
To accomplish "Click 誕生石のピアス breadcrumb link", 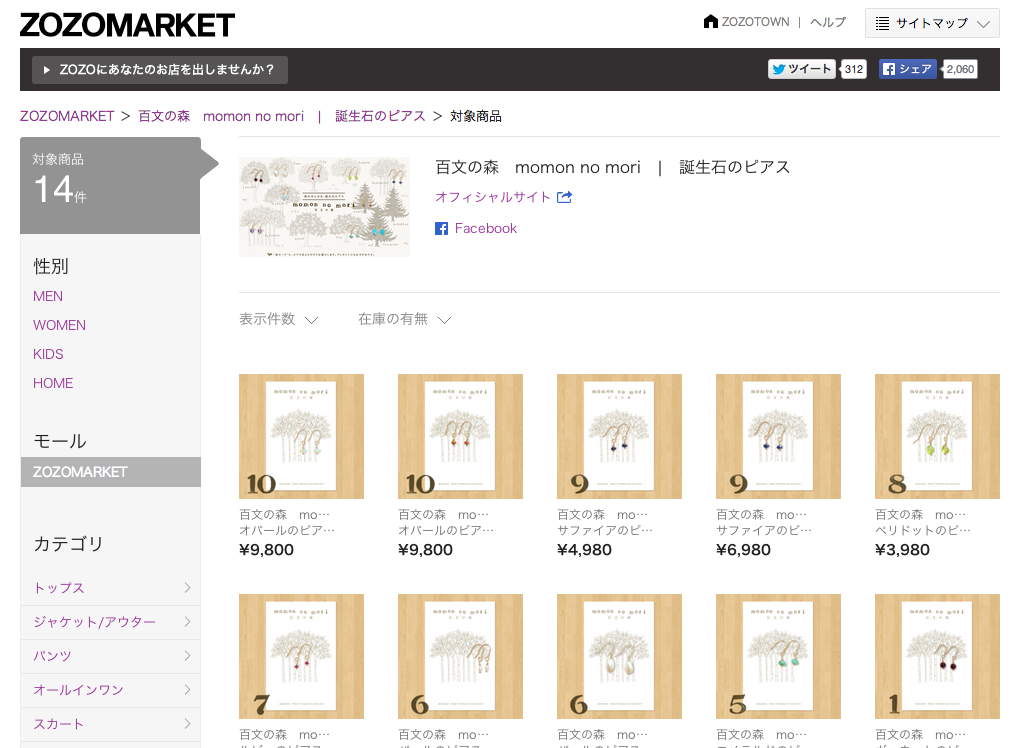I will [x=380, y=116].
